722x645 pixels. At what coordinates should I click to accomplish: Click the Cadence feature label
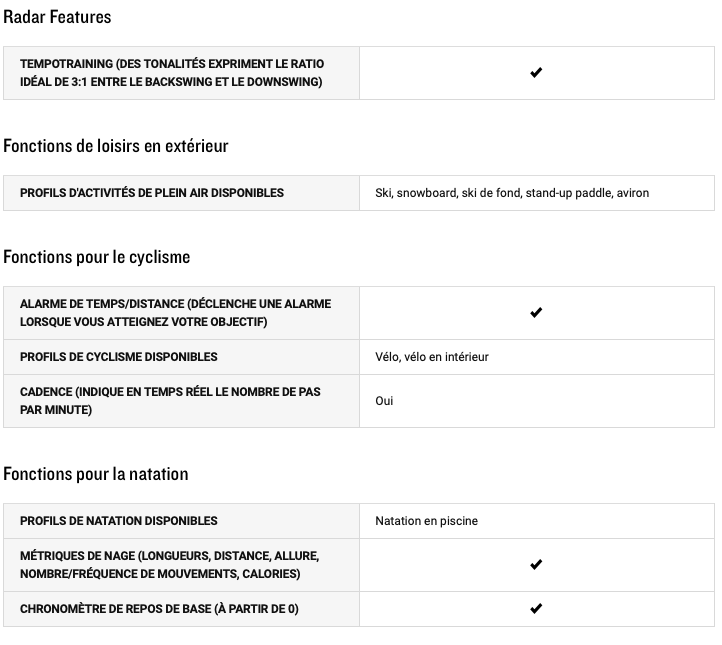tap(170, 401)
